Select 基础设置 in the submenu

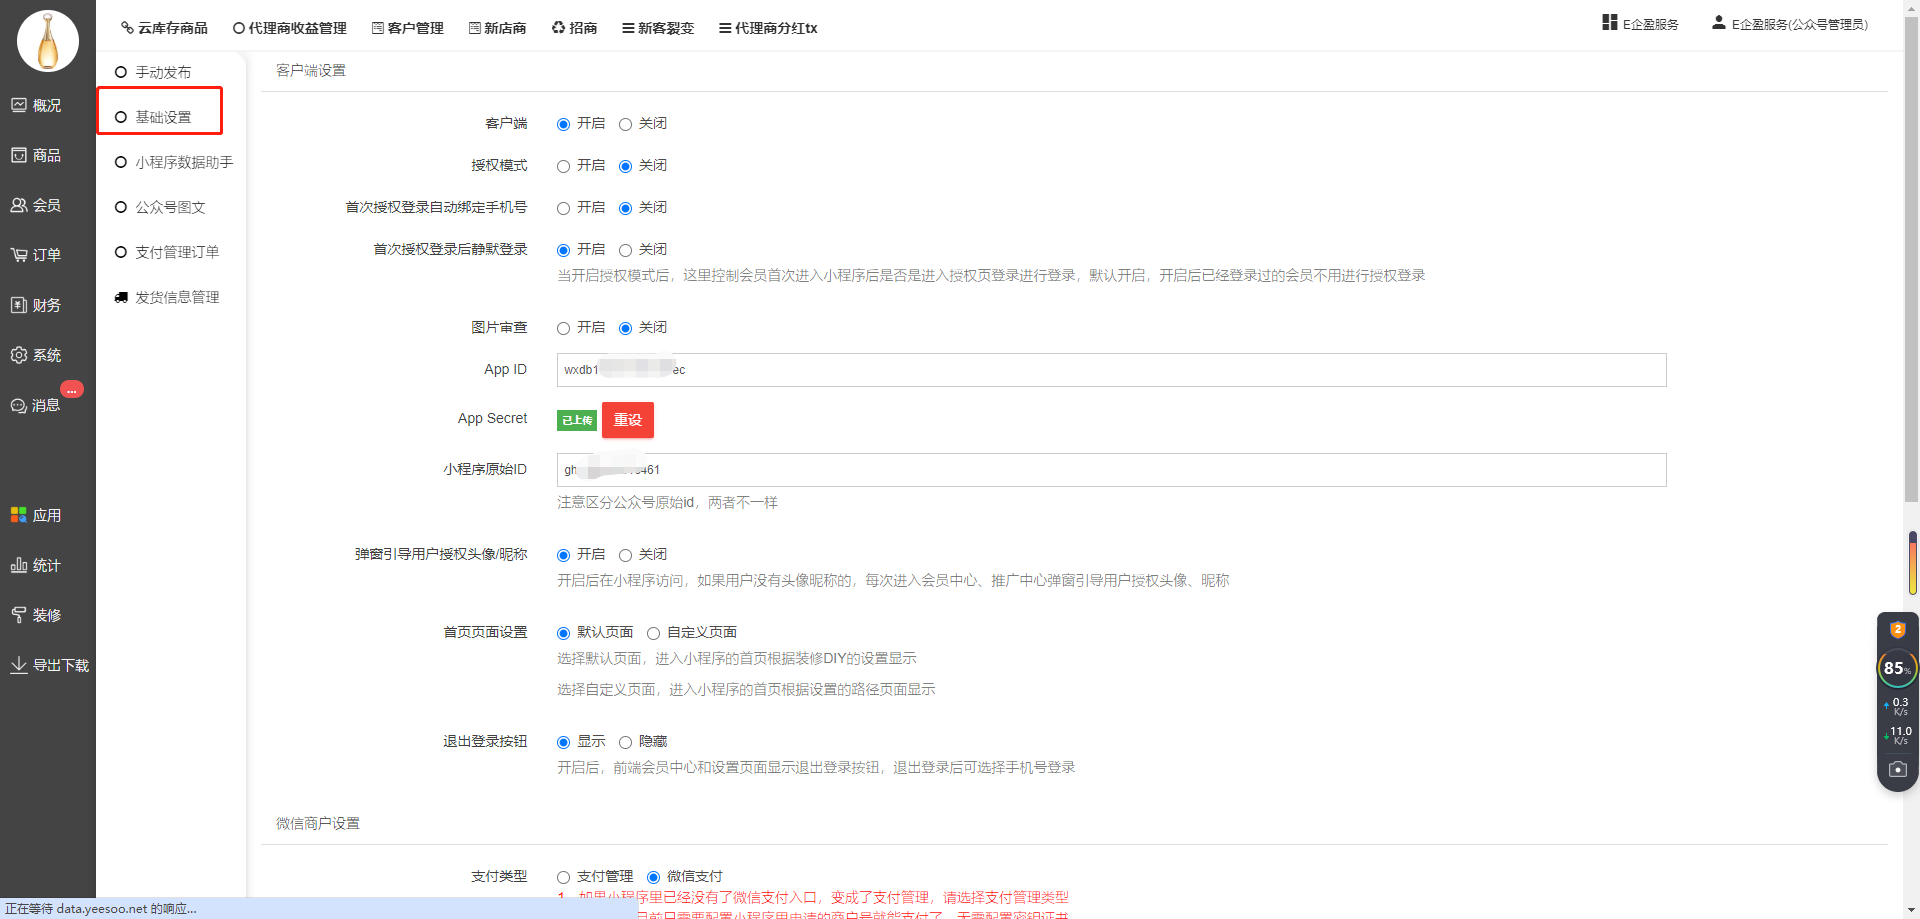pyautogui.click(x=162, y=117)
